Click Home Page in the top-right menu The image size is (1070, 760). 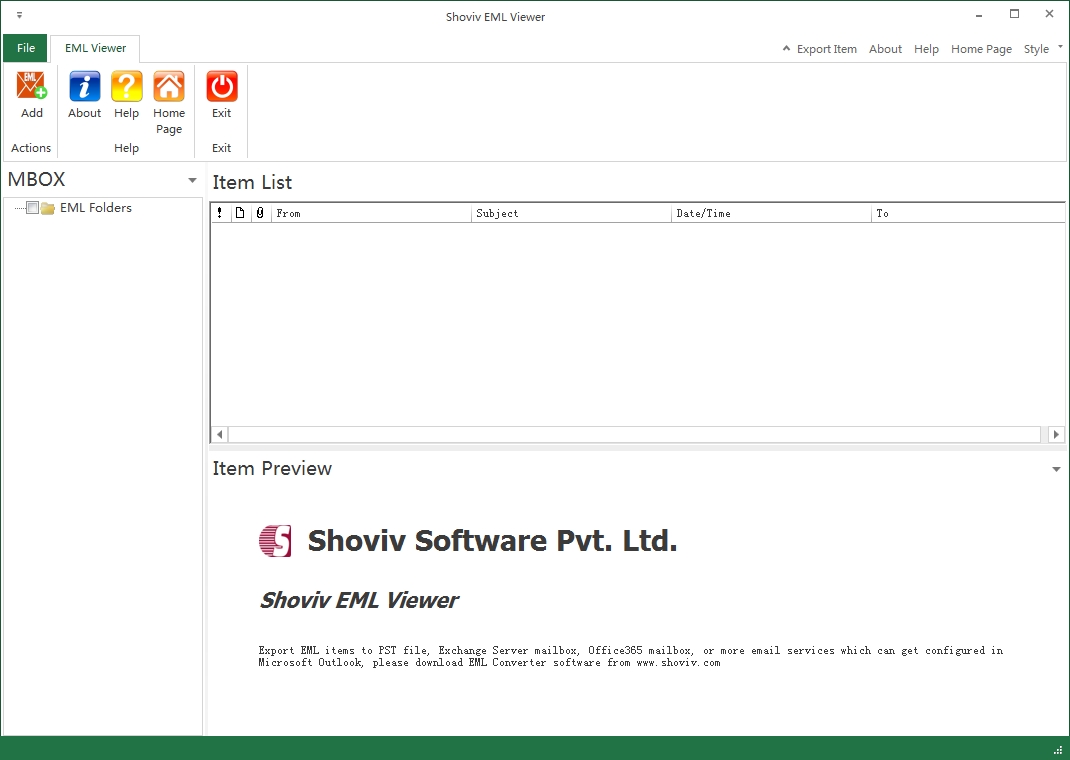point(981,49)
